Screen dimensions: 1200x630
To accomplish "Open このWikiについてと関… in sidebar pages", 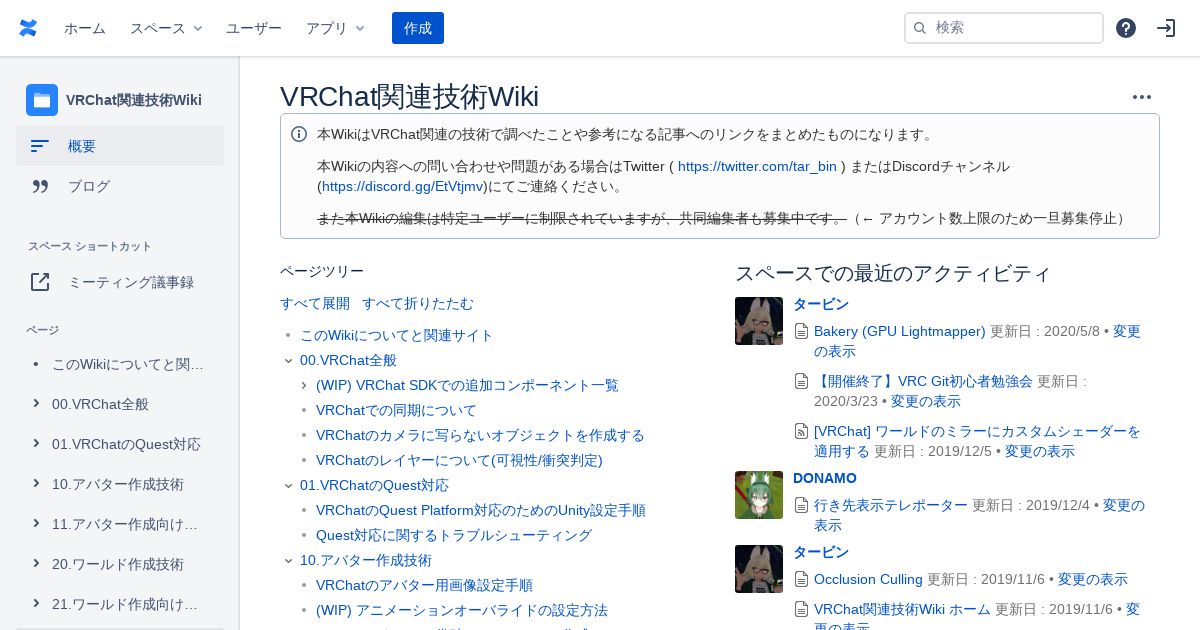I will click(128, 364).
